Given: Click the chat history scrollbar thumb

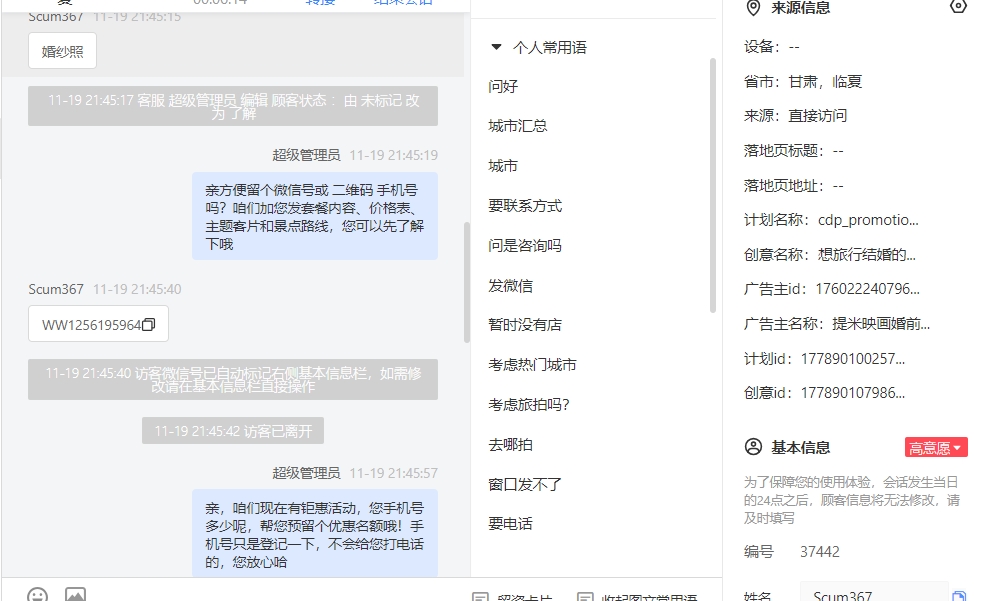Looking at the screenshot, I should click(467, 282).
